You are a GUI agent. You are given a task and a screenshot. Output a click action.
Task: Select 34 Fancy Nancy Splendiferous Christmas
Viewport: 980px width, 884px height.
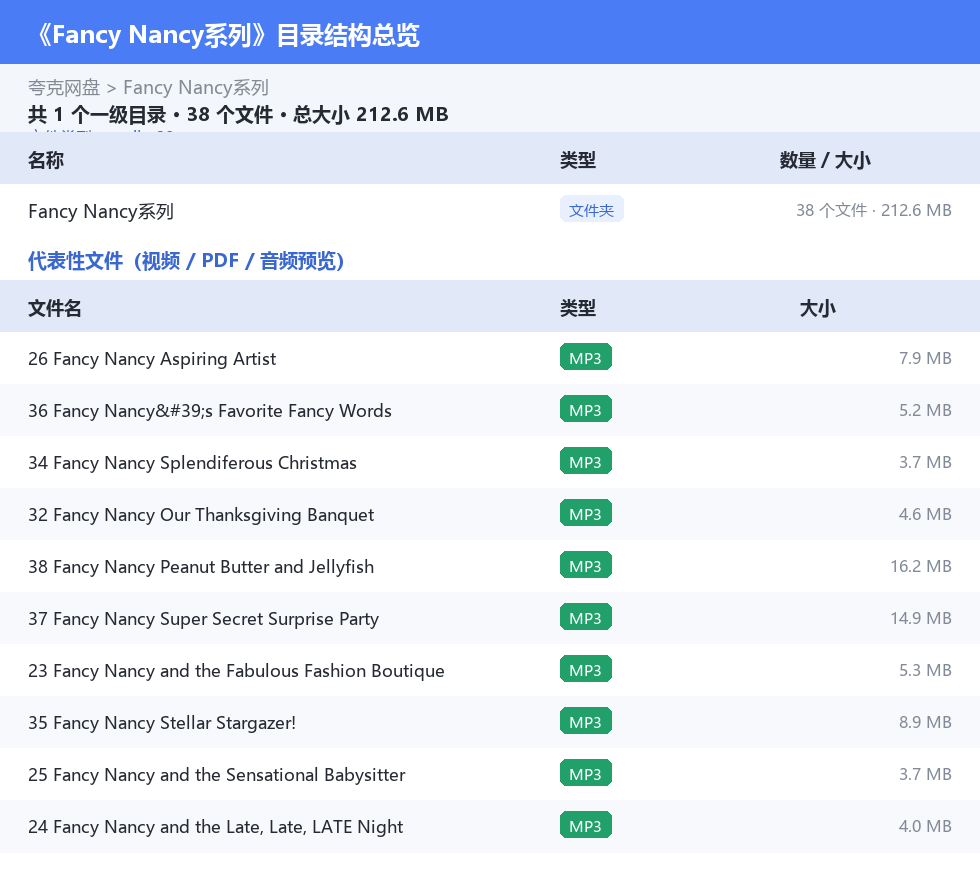coord(192,463)
